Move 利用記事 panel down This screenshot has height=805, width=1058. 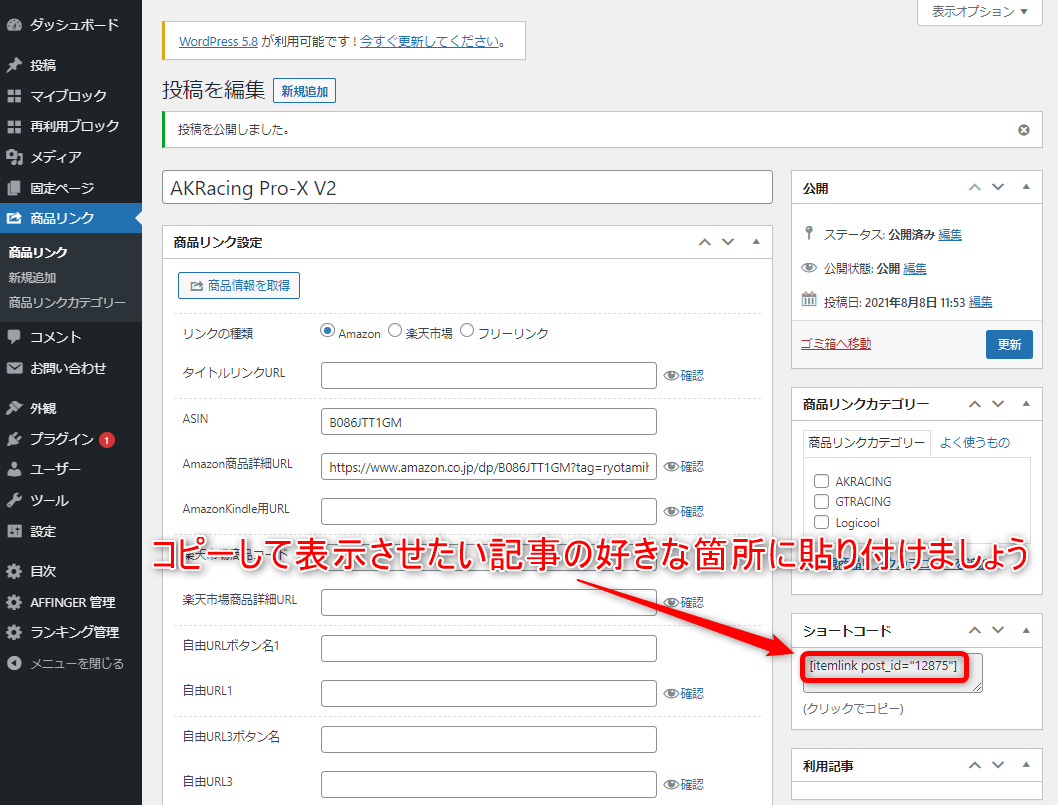pyautogui.click(x=998, y=765)
